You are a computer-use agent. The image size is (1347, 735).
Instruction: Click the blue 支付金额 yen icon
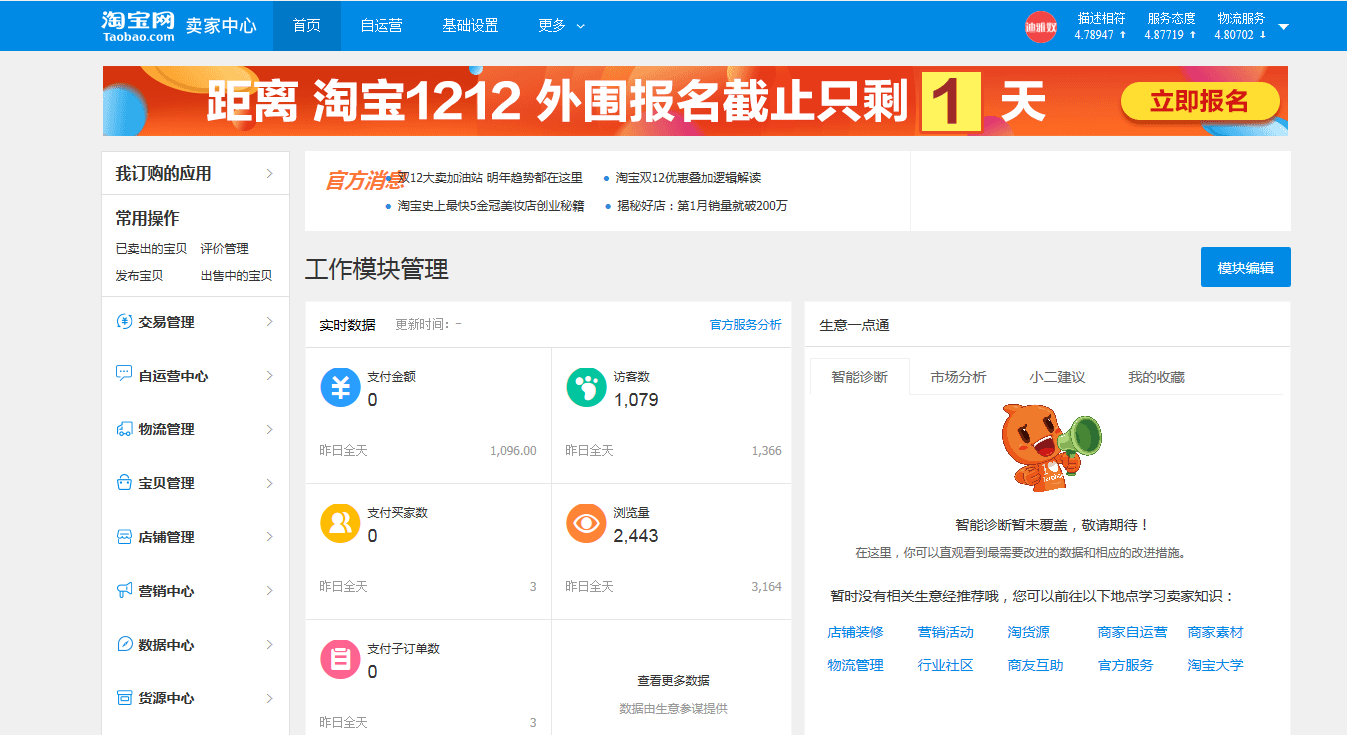340,387
